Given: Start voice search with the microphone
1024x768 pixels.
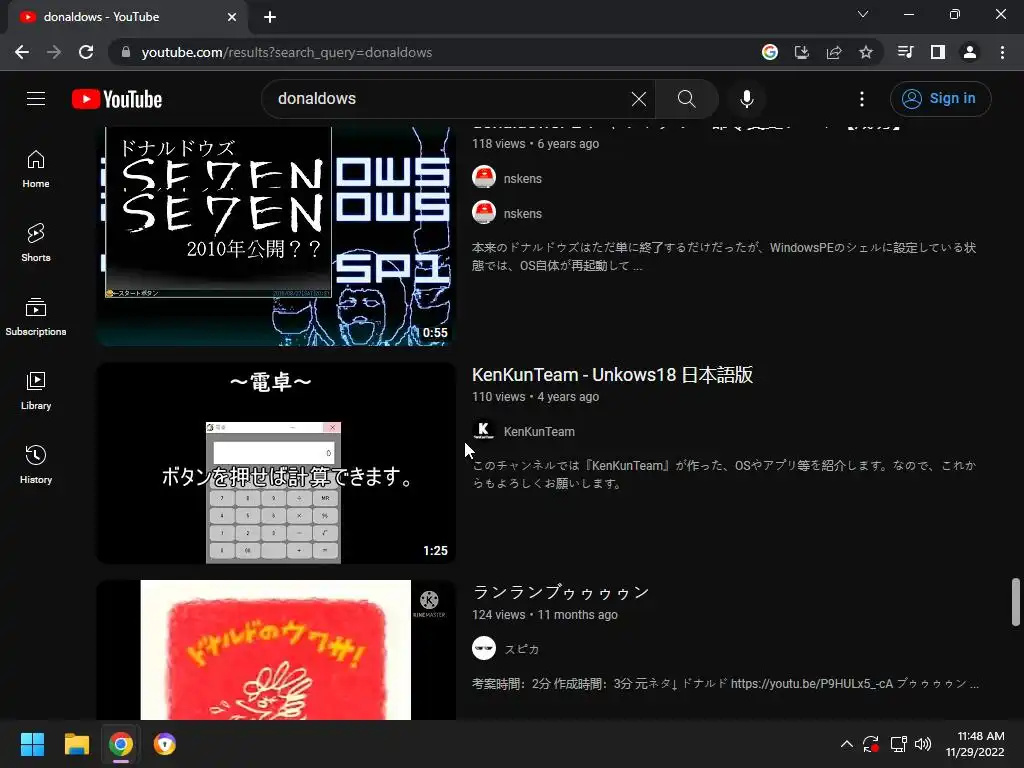Looking at the screenshot, I should coord(747,99).
